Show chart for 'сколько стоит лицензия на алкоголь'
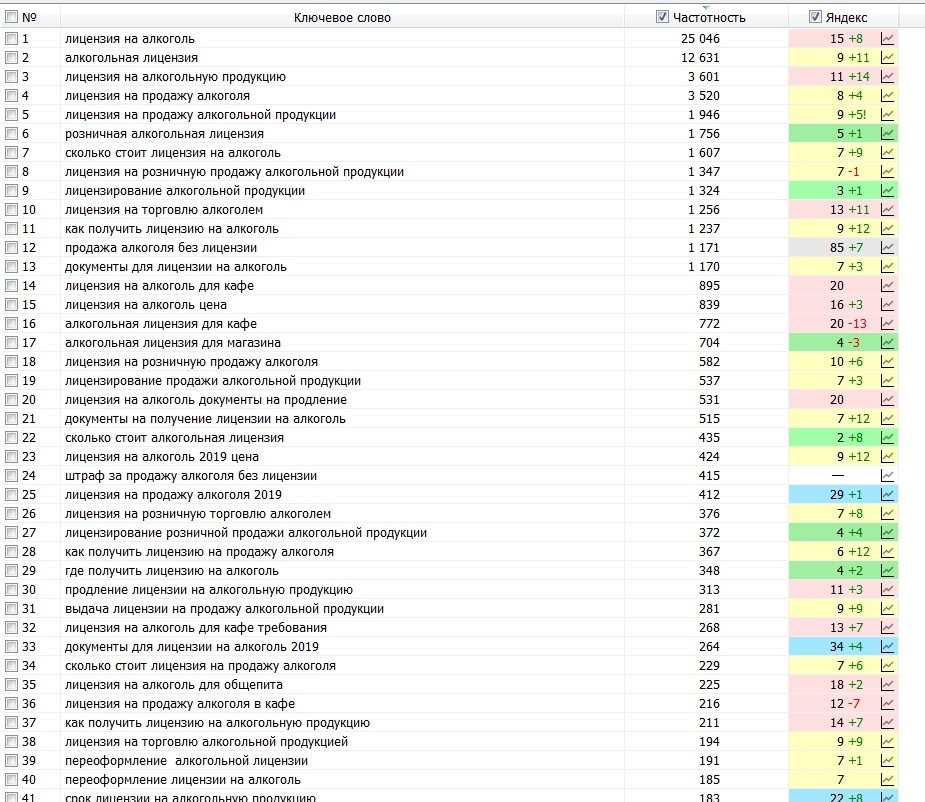 (x=887, y=153)
